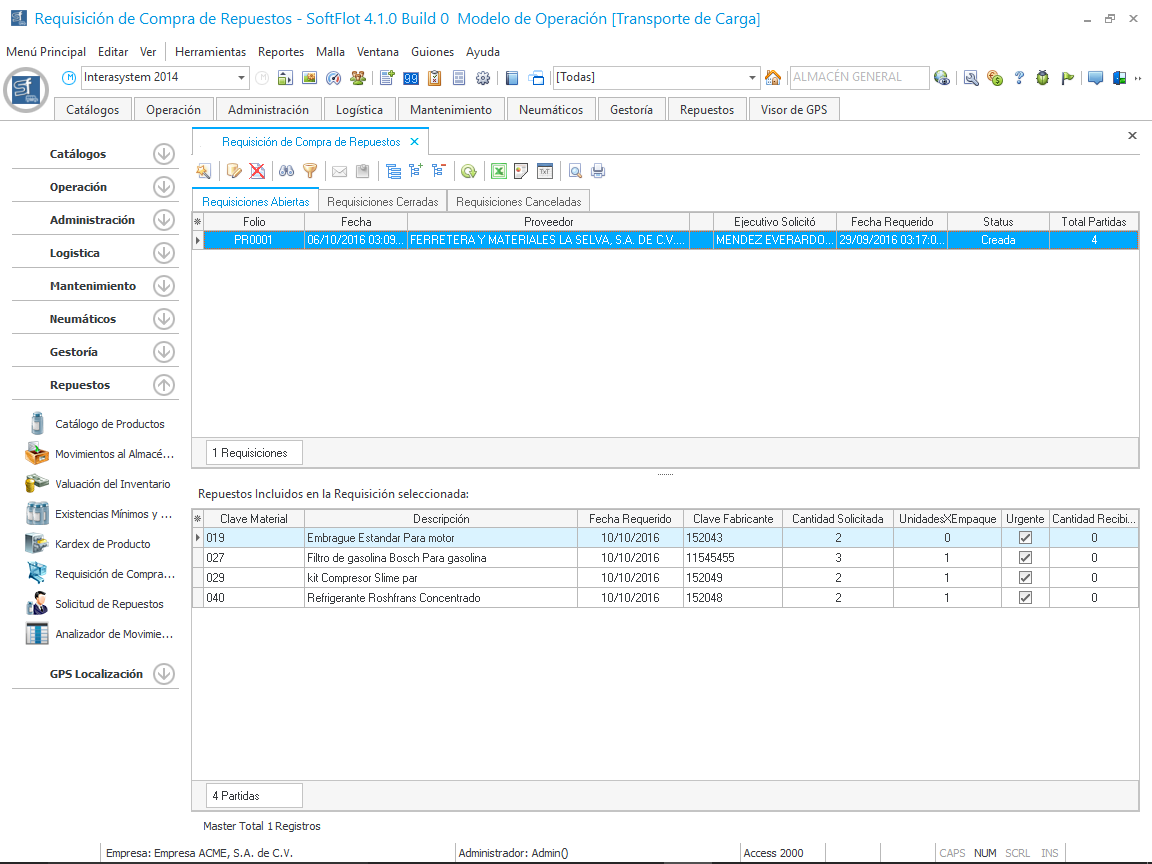Switch to the Requisiciones Cerradas tab
This screenshot has height=864, width=1152.
[383, 201]
